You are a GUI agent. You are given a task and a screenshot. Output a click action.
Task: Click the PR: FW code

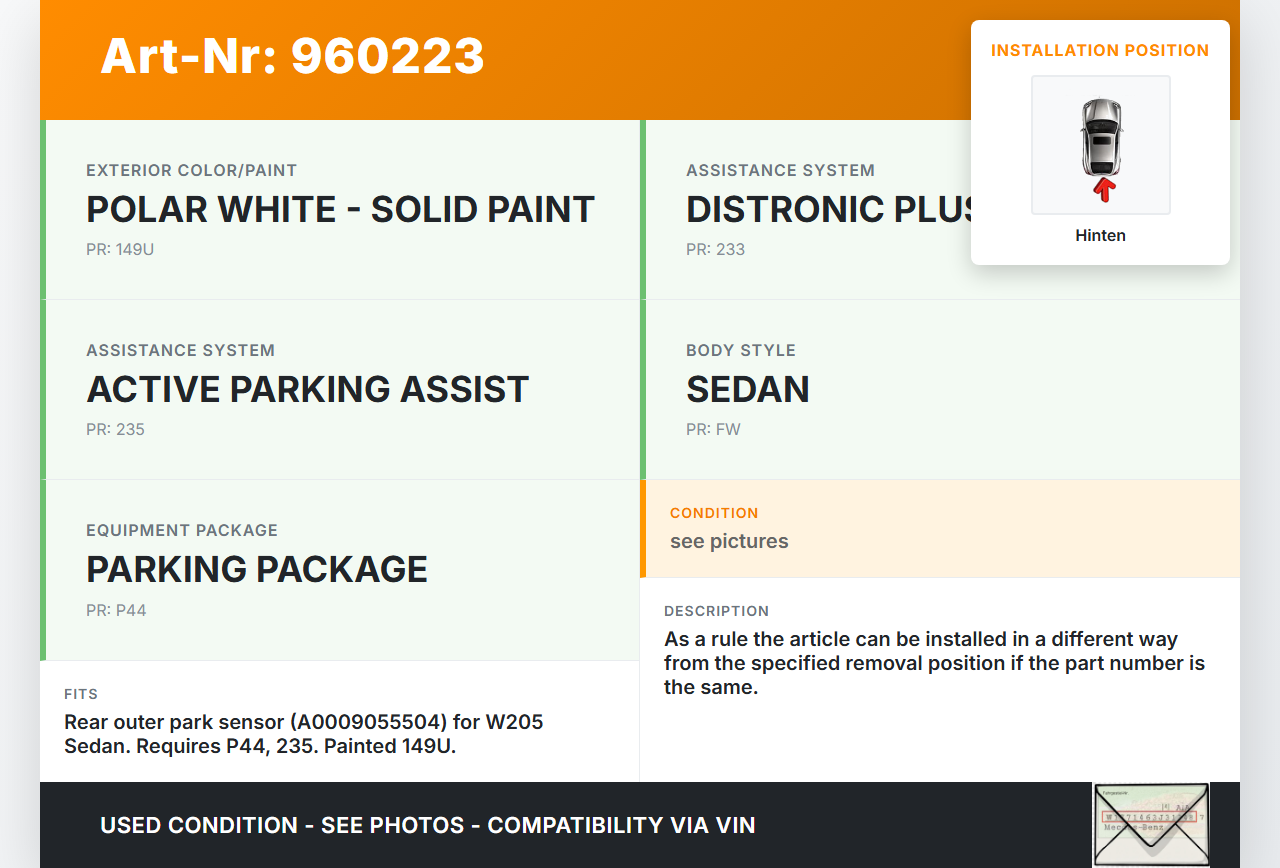[713, 429]
